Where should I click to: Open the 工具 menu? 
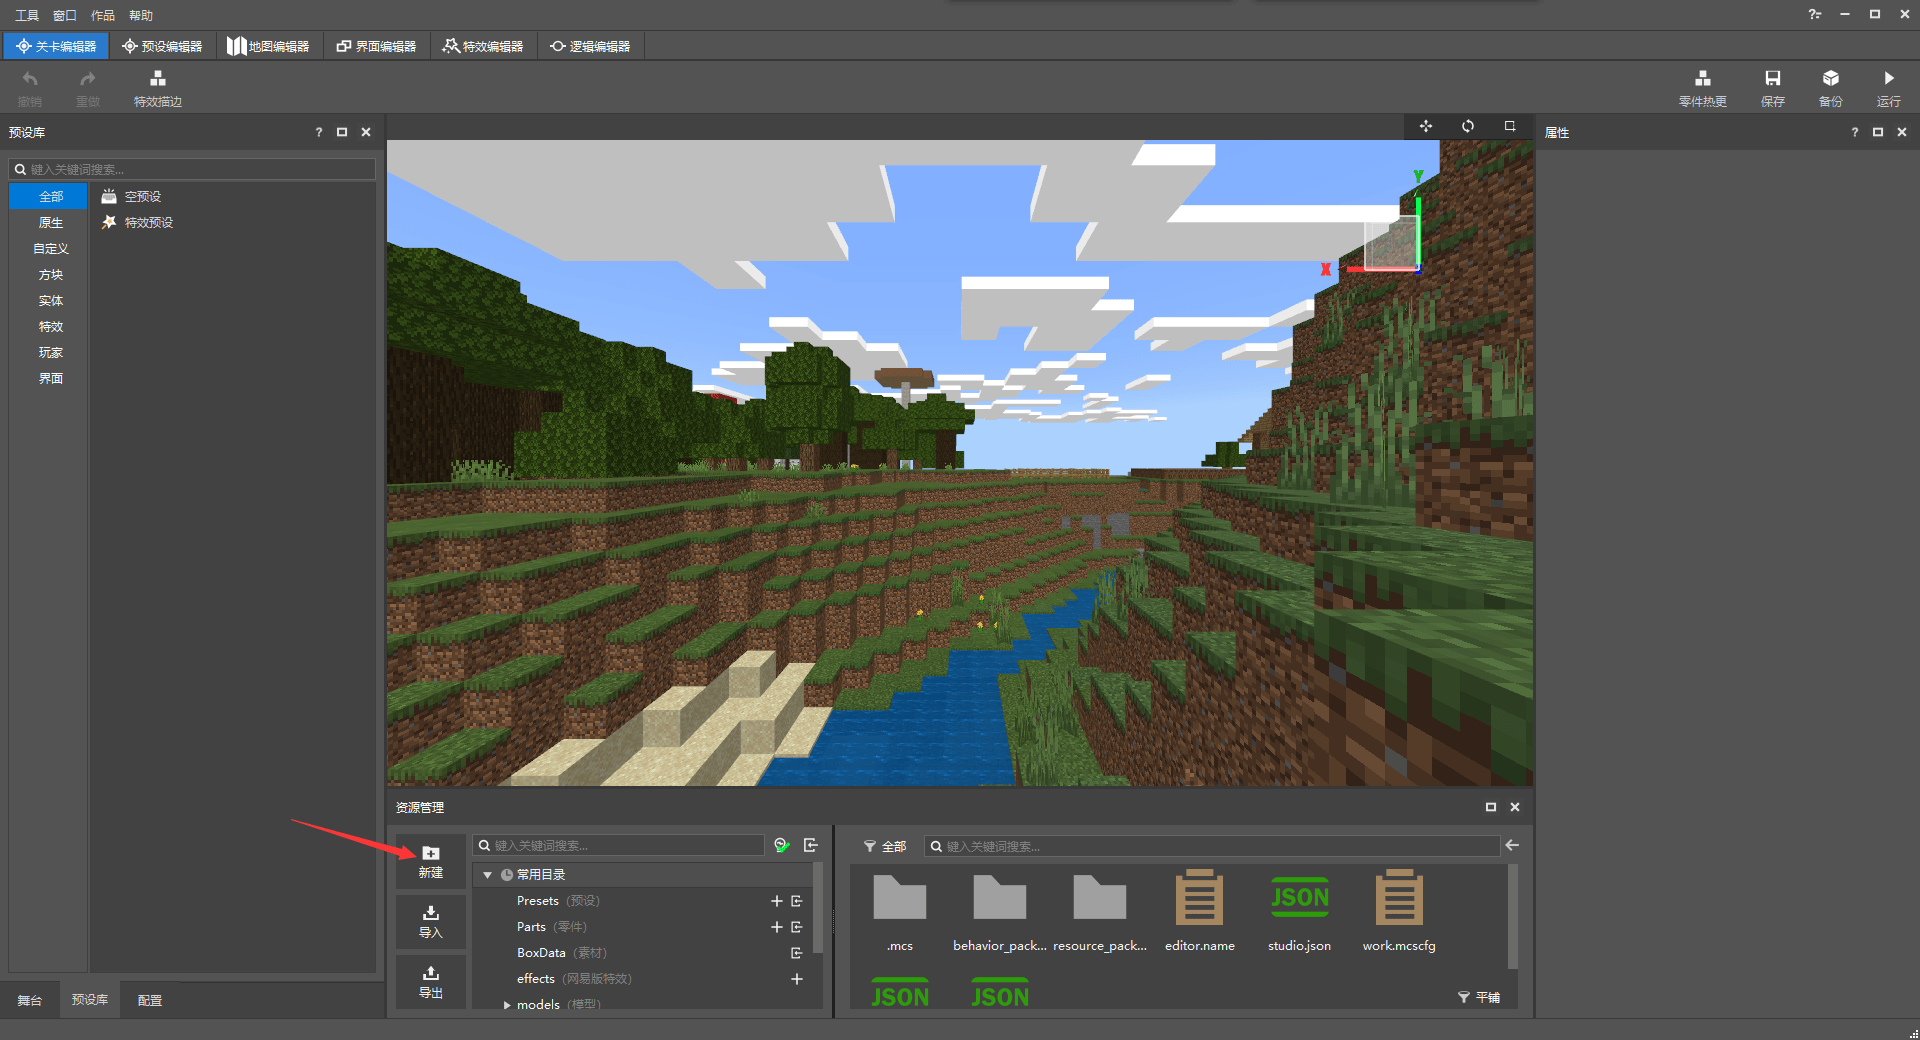[27, 15]
